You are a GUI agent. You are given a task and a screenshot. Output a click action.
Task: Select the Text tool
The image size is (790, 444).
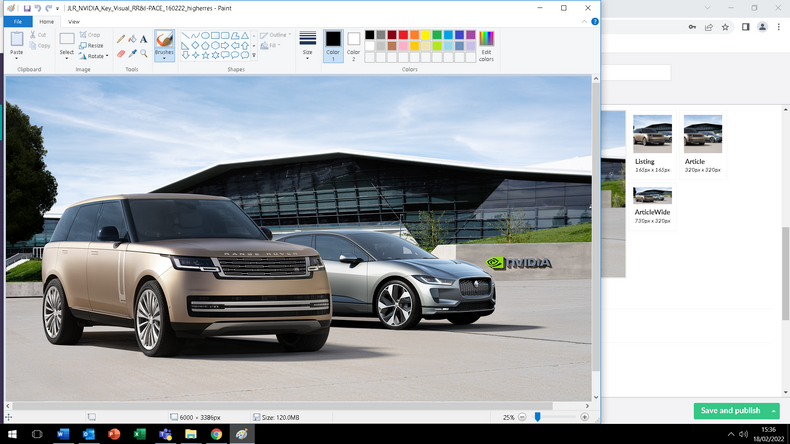[144, 39]
